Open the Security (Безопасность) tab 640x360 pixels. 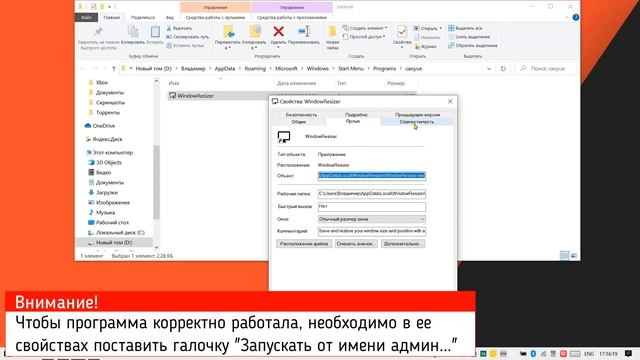click(x=301, y=115)
